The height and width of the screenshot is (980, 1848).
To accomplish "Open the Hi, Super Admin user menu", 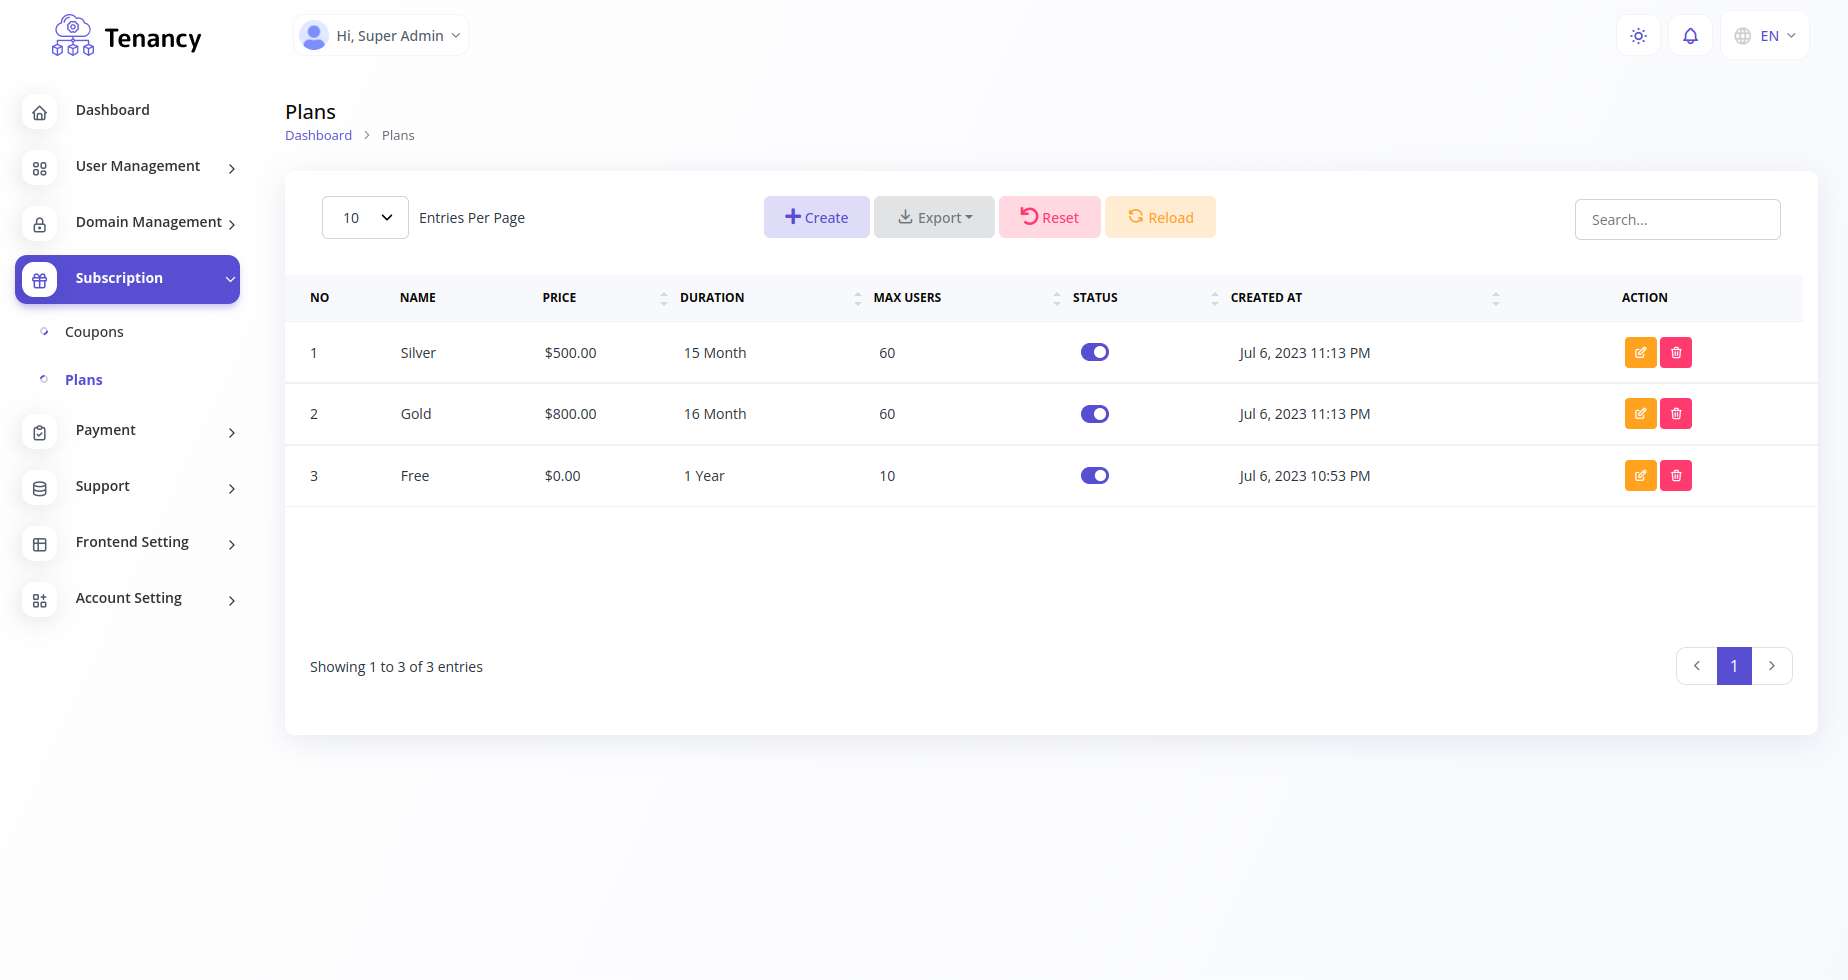I will (381, 36).
